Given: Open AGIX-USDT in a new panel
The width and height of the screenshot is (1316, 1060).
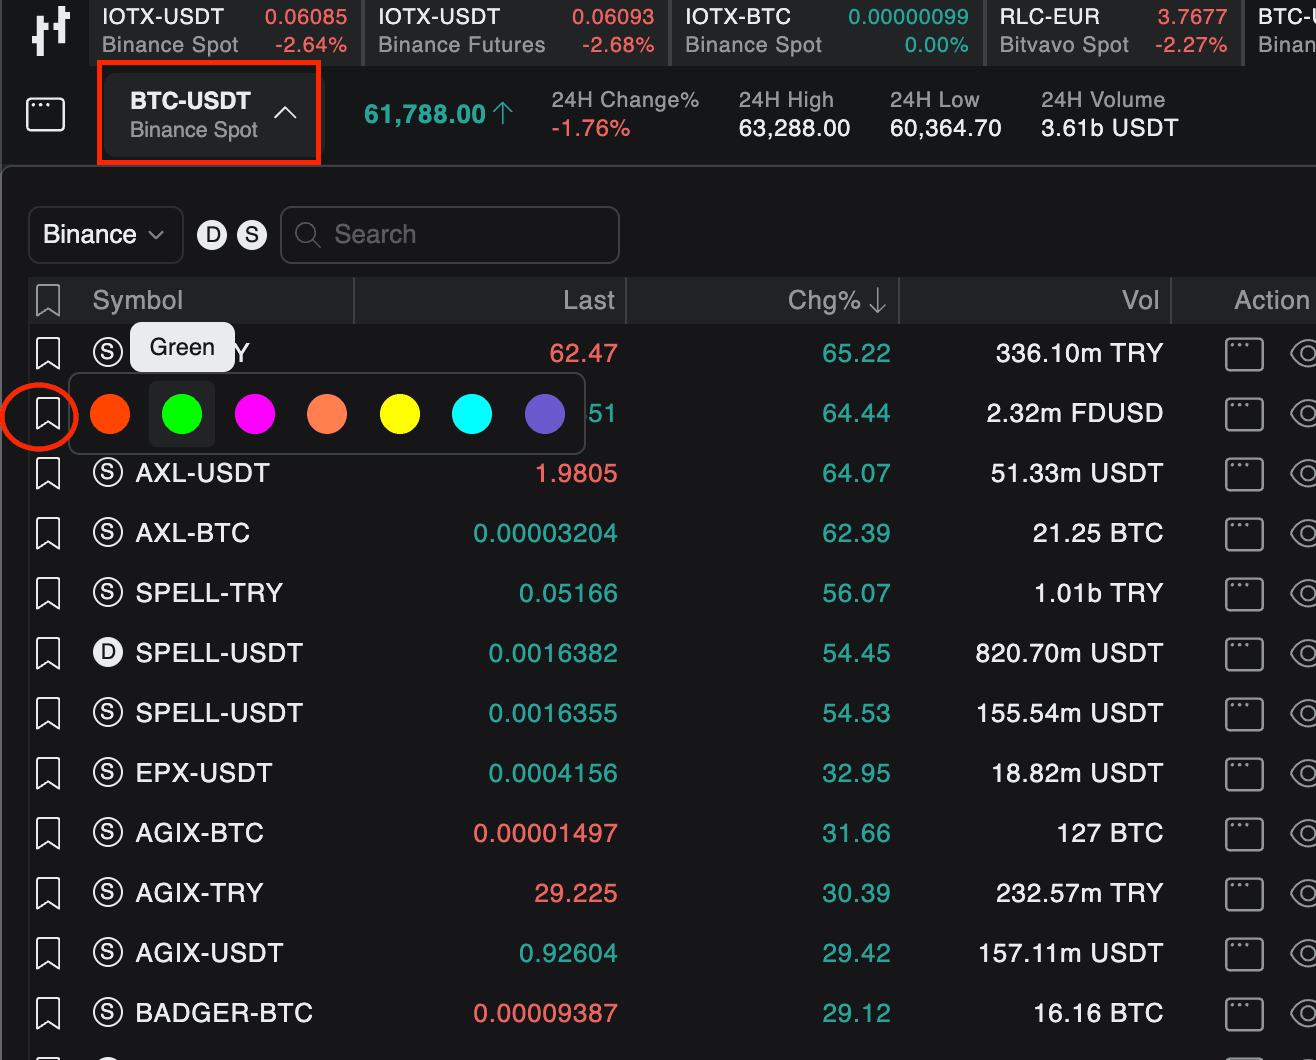Looking at the screenshot, I should tap(1244, 954).
